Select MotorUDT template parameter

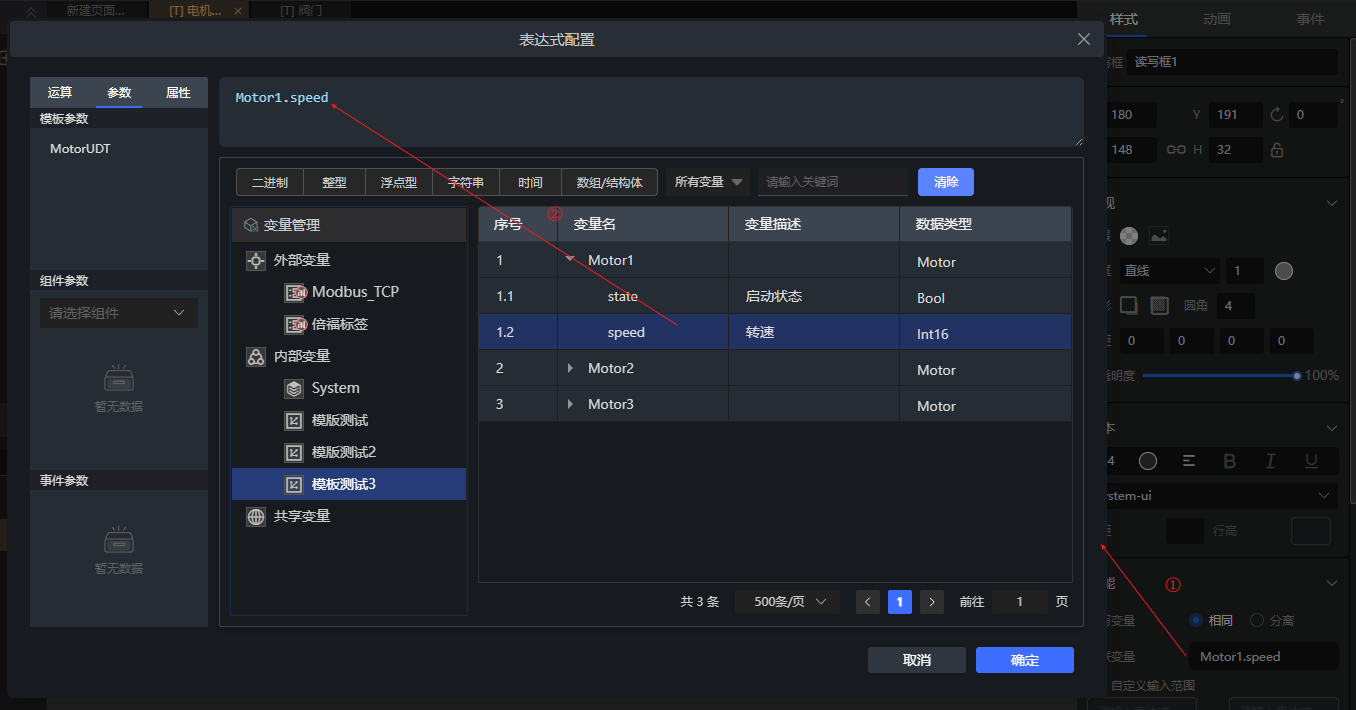[80, 148]
